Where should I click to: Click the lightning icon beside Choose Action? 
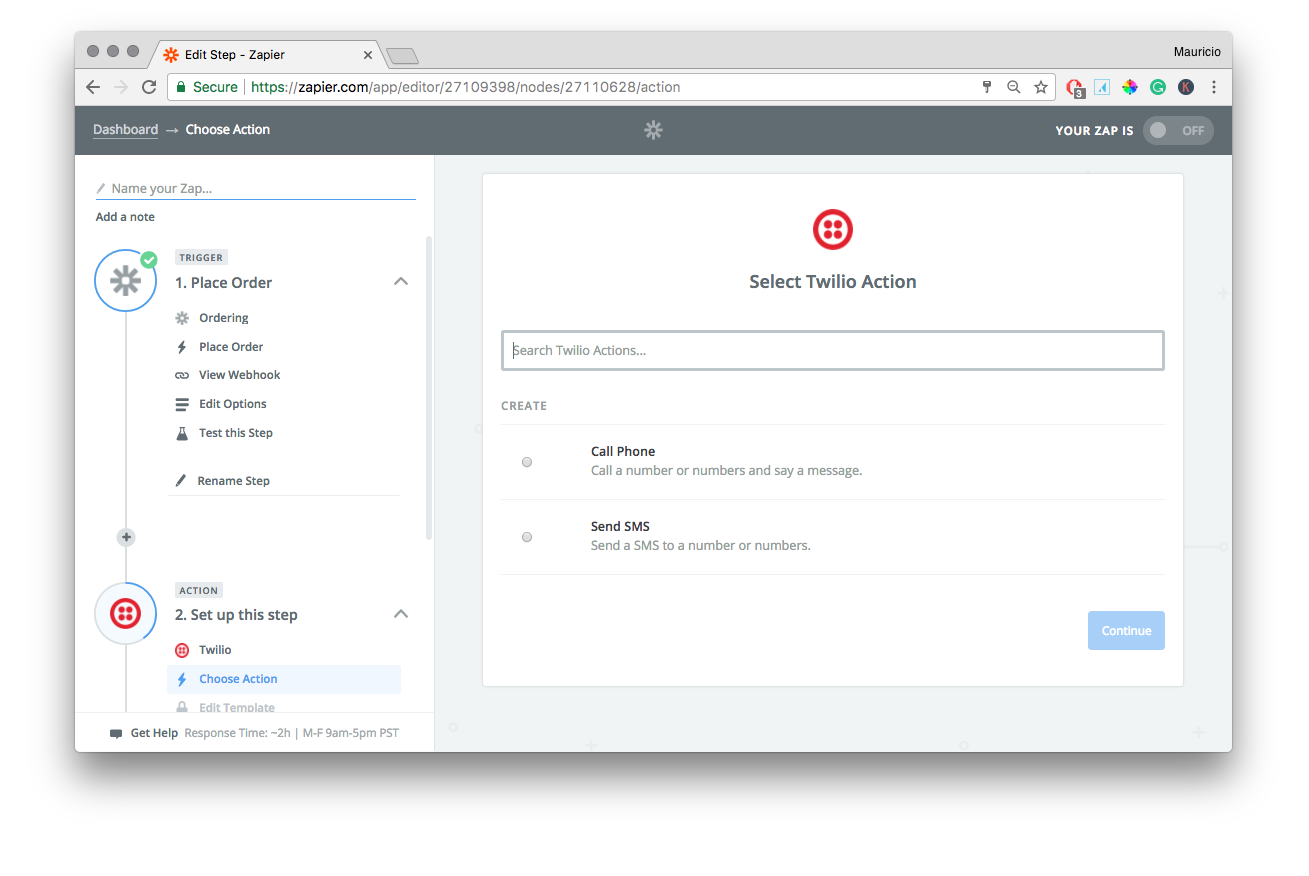182,679
